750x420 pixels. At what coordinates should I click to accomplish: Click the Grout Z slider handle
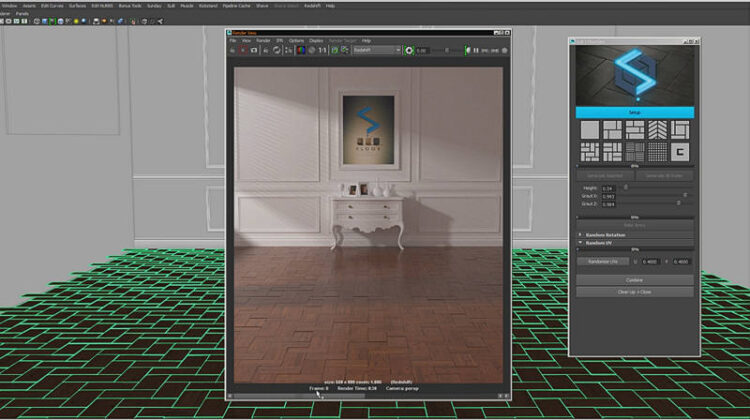click(x=678, y=203)
